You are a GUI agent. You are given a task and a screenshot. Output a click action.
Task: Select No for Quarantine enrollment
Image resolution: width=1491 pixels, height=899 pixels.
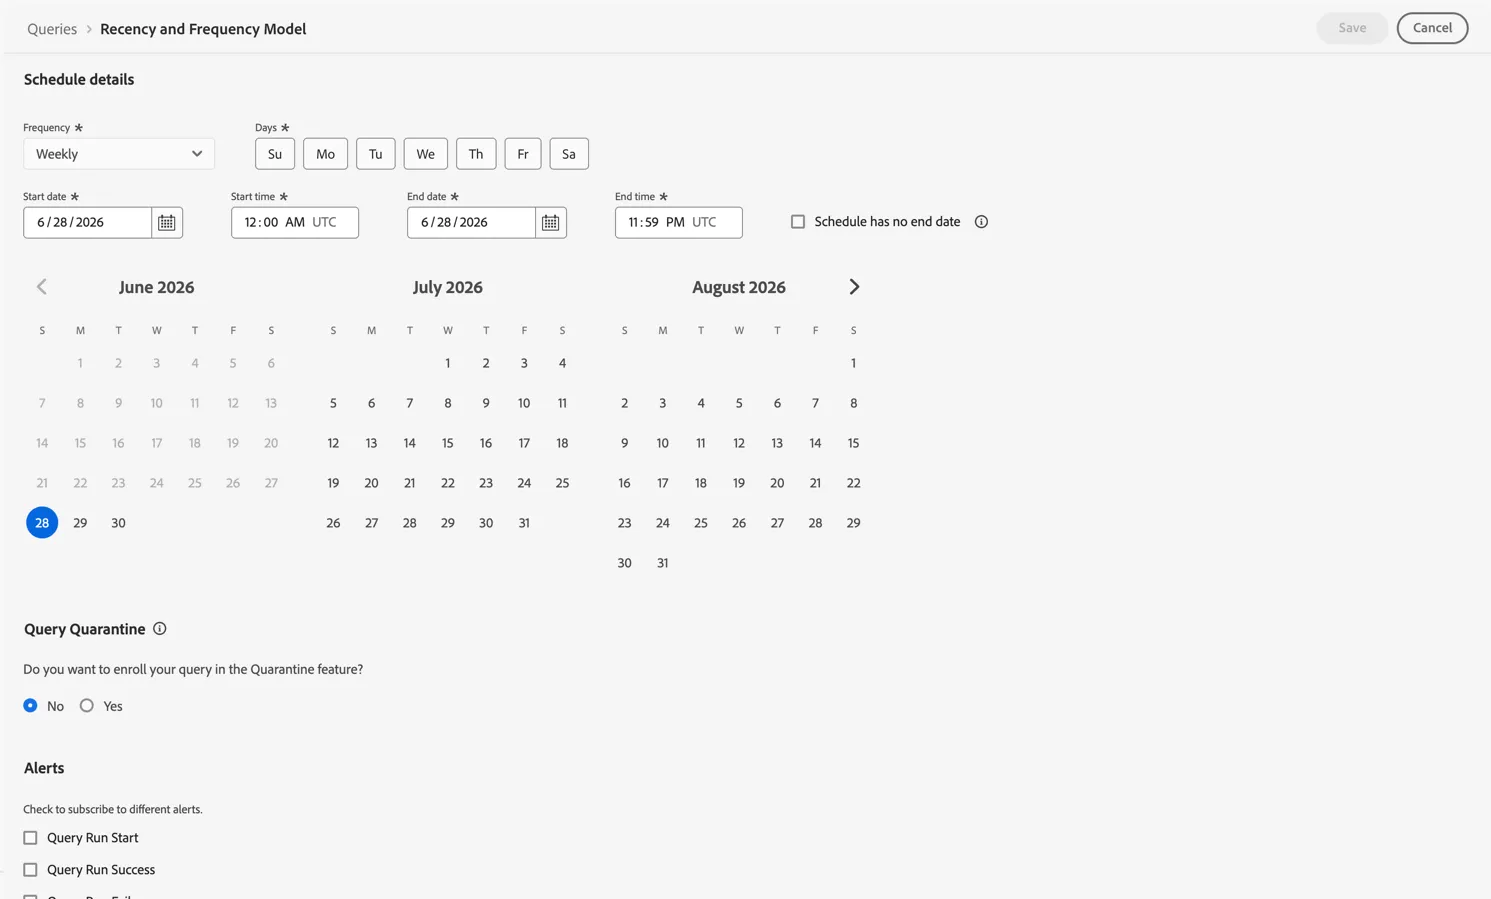coord(31,706)
